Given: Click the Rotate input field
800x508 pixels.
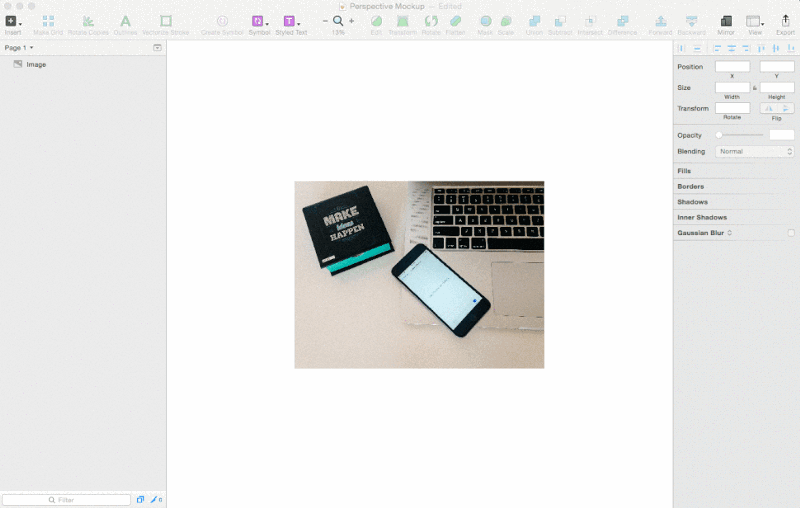Looking at the screenshot, I should pyautogui.click(x=732, y=108).
